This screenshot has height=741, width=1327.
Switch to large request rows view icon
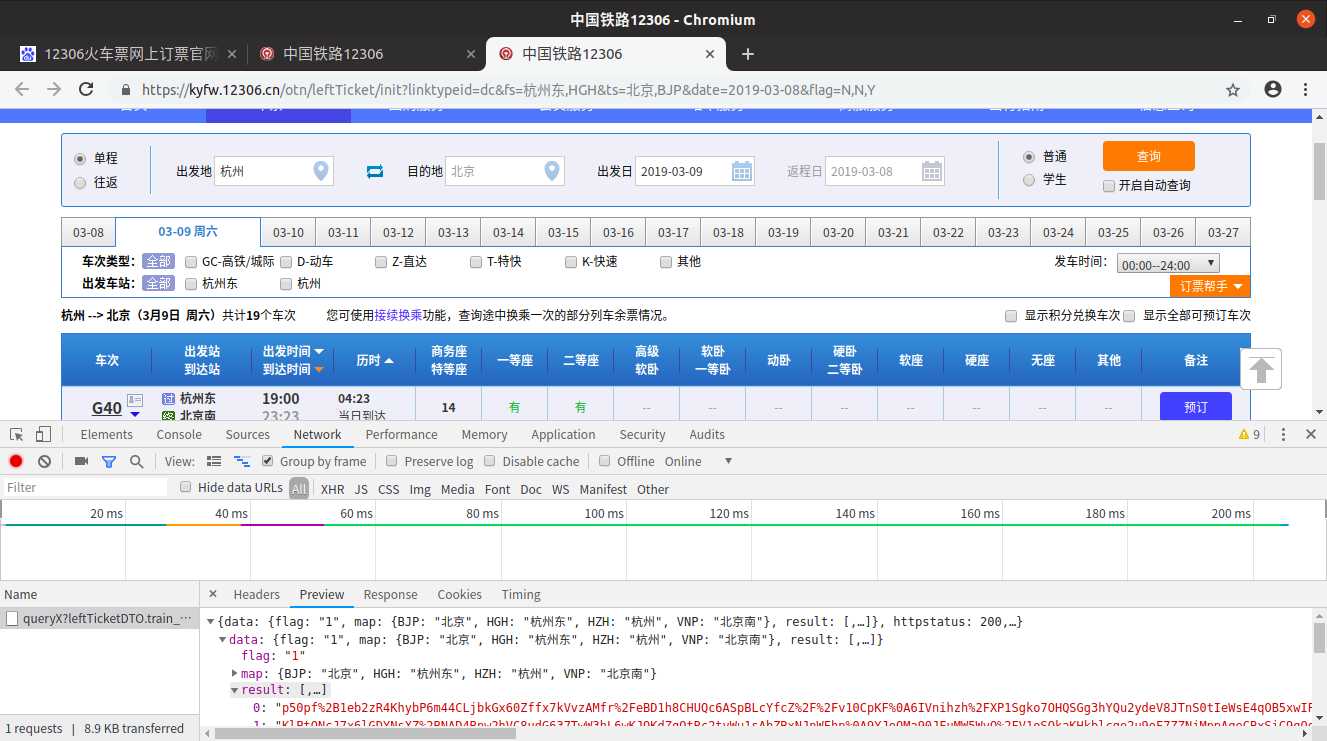[x=213, y=461]
